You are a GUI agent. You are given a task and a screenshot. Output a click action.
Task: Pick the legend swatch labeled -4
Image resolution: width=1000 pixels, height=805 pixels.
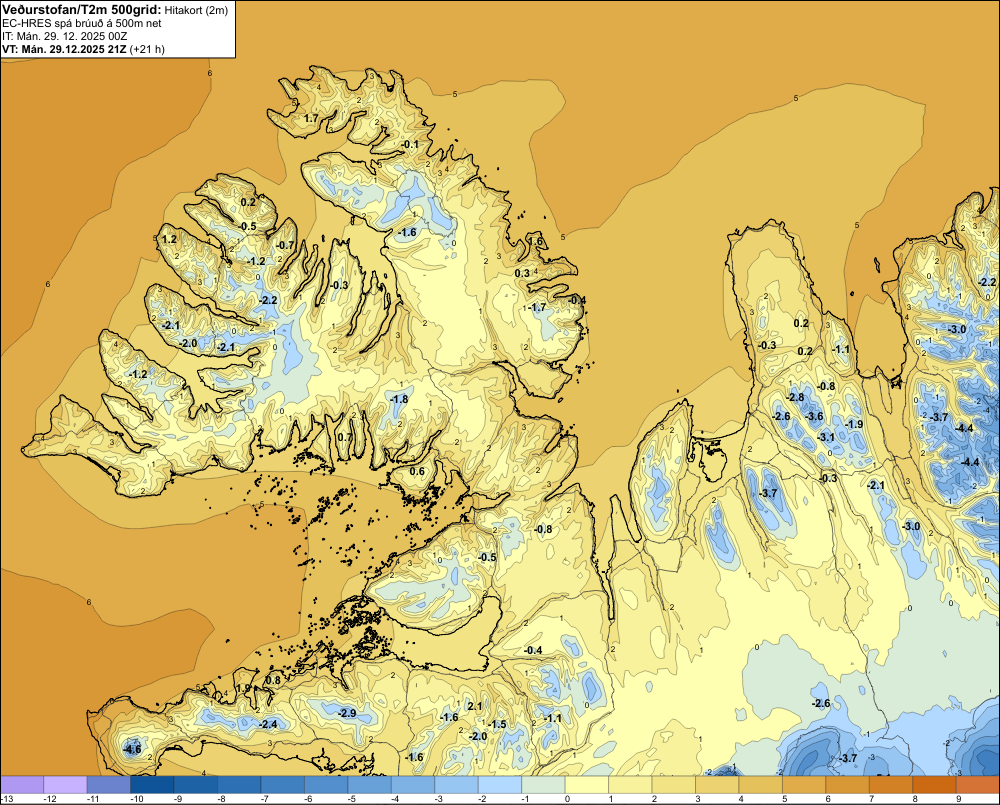(413, 784)
